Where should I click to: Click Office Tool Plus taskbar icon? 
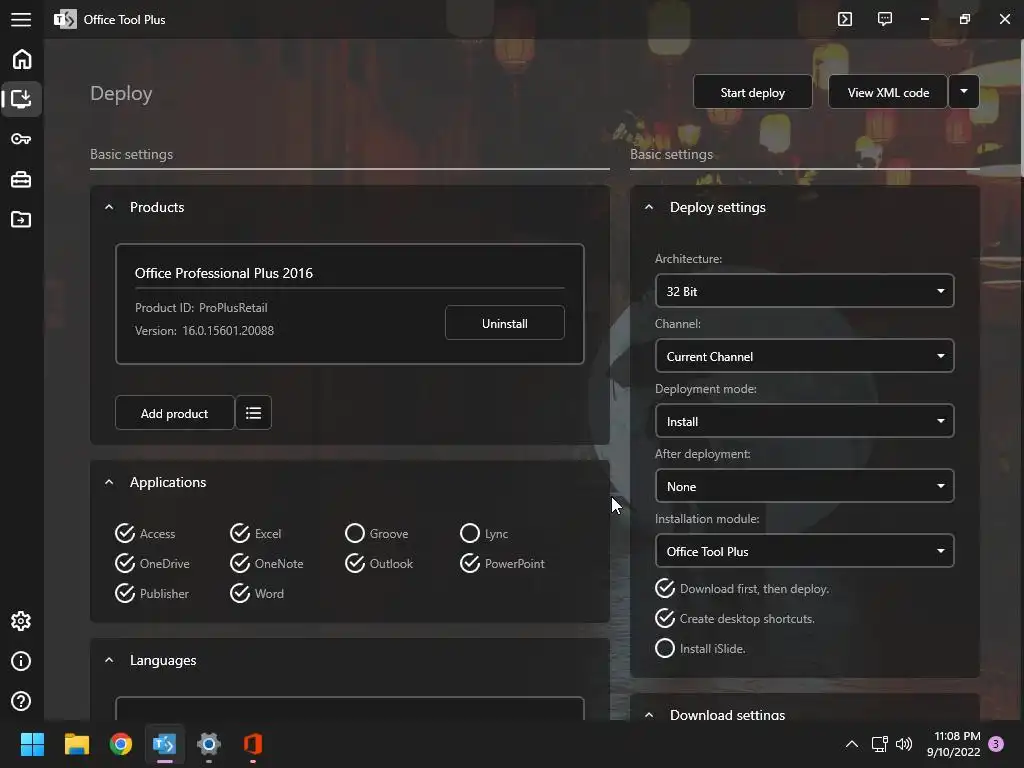coord(165,744)
